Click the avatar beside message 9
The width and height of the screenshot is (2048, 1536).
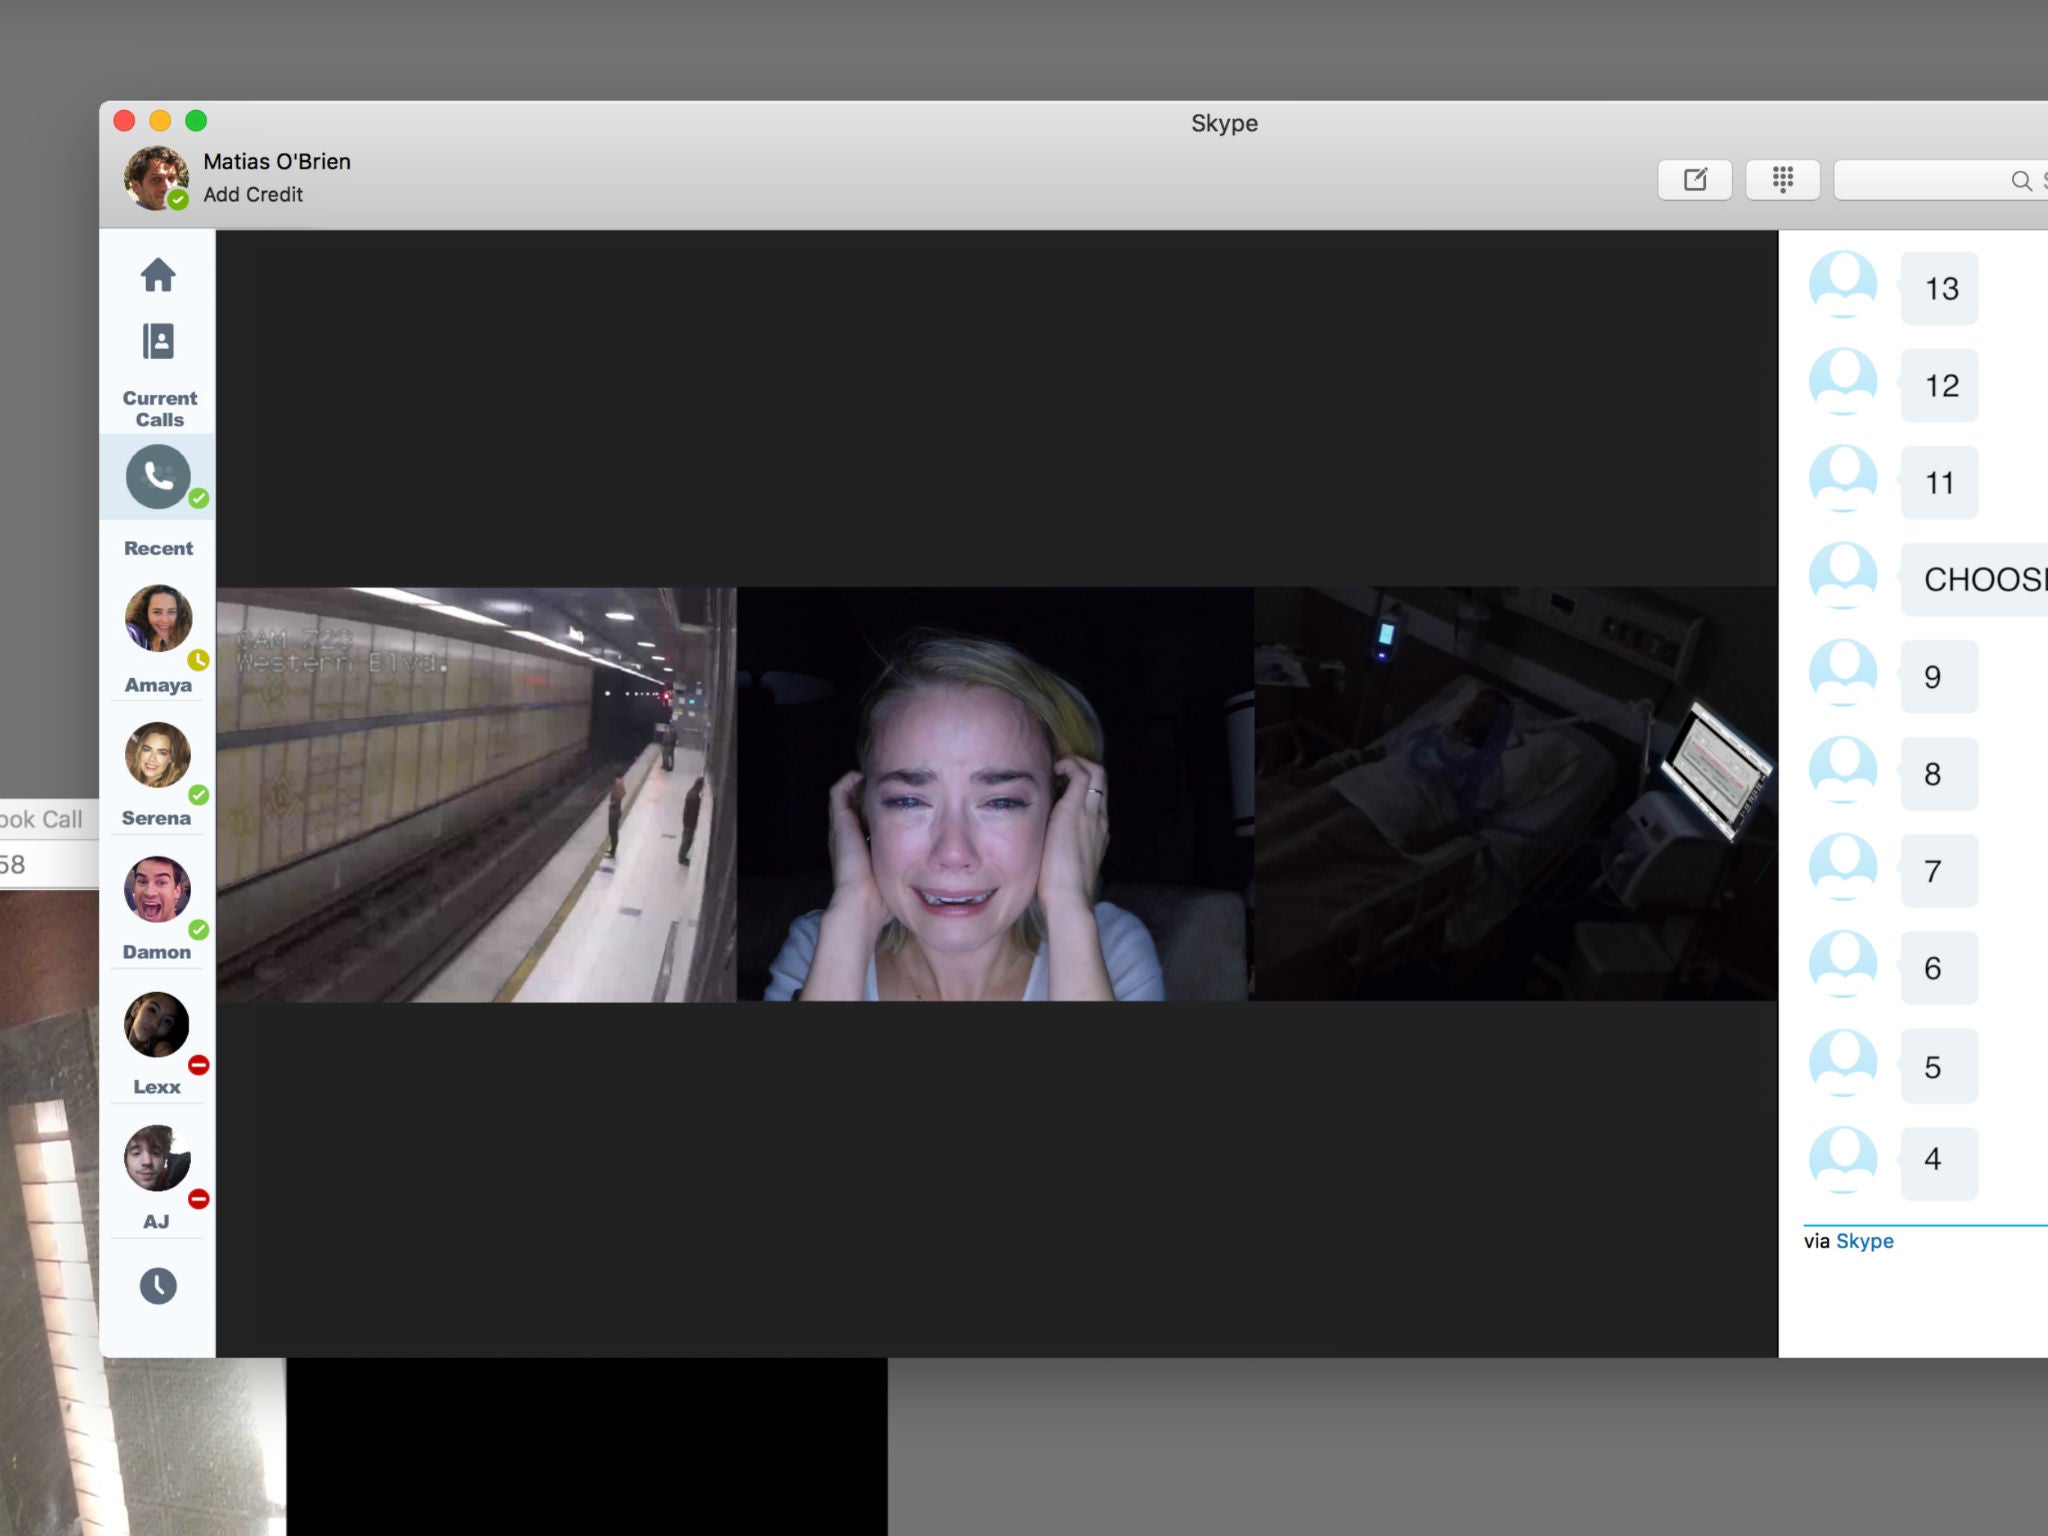(x=1843, y=672)
